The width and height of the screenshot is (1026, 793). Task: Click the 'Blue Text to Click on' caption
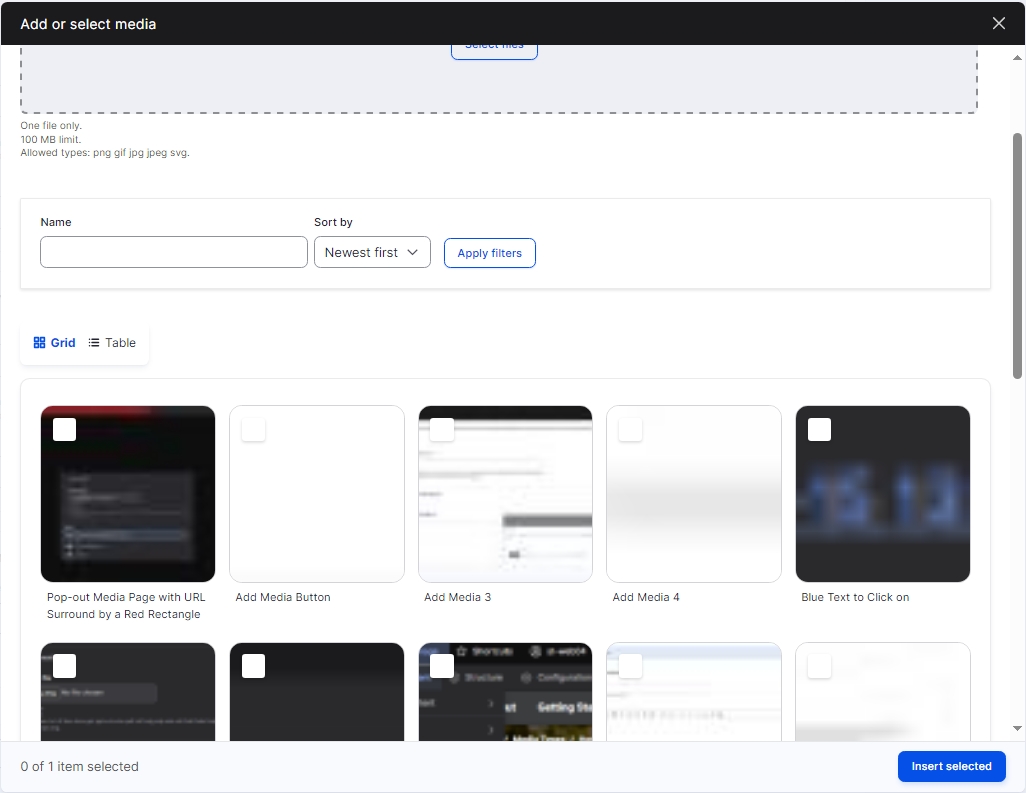coord(855,597)
